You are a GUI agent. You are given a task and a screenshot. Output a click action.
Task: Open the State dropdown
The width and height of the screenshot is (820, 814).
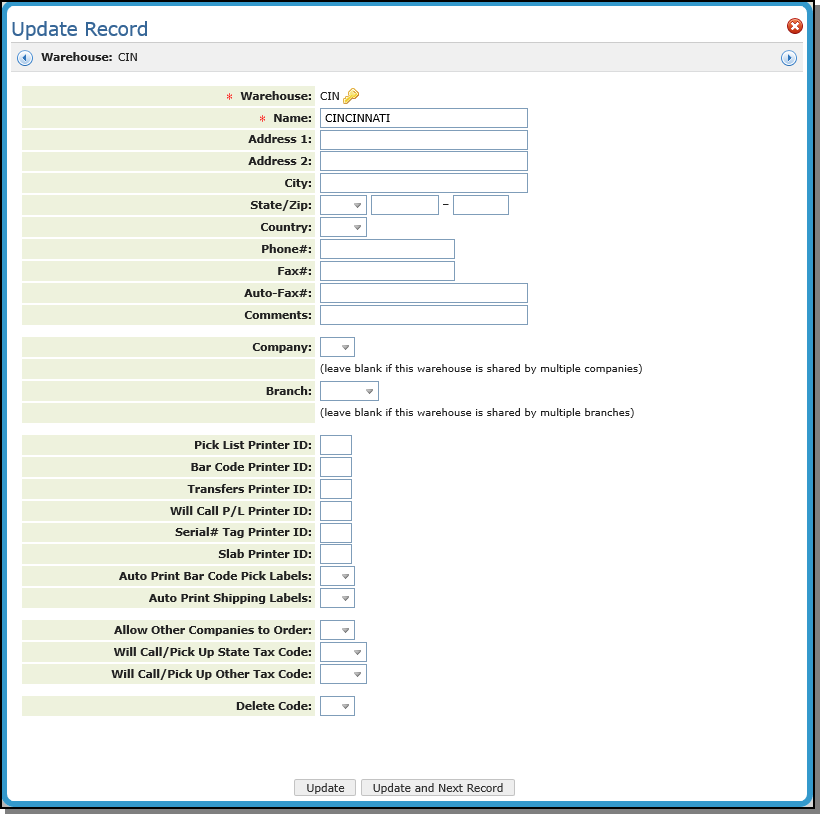click(343, 205)
